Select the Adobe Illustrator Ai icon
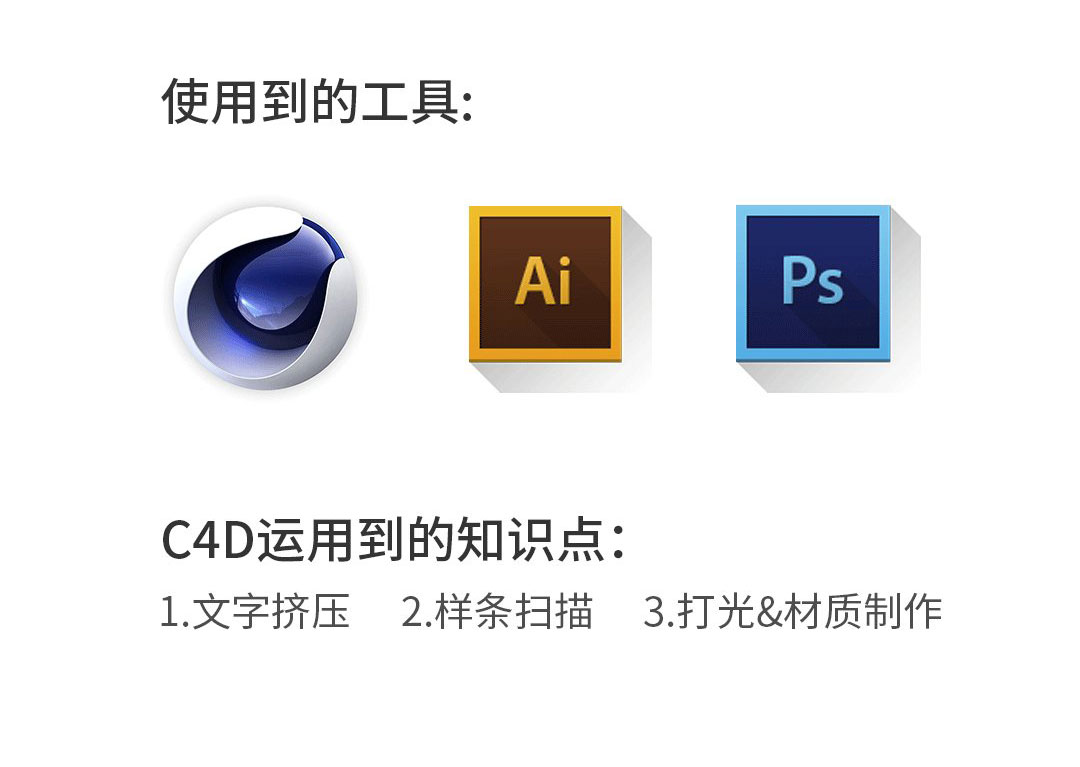The image size is (1080, 767). click(546, 284)
